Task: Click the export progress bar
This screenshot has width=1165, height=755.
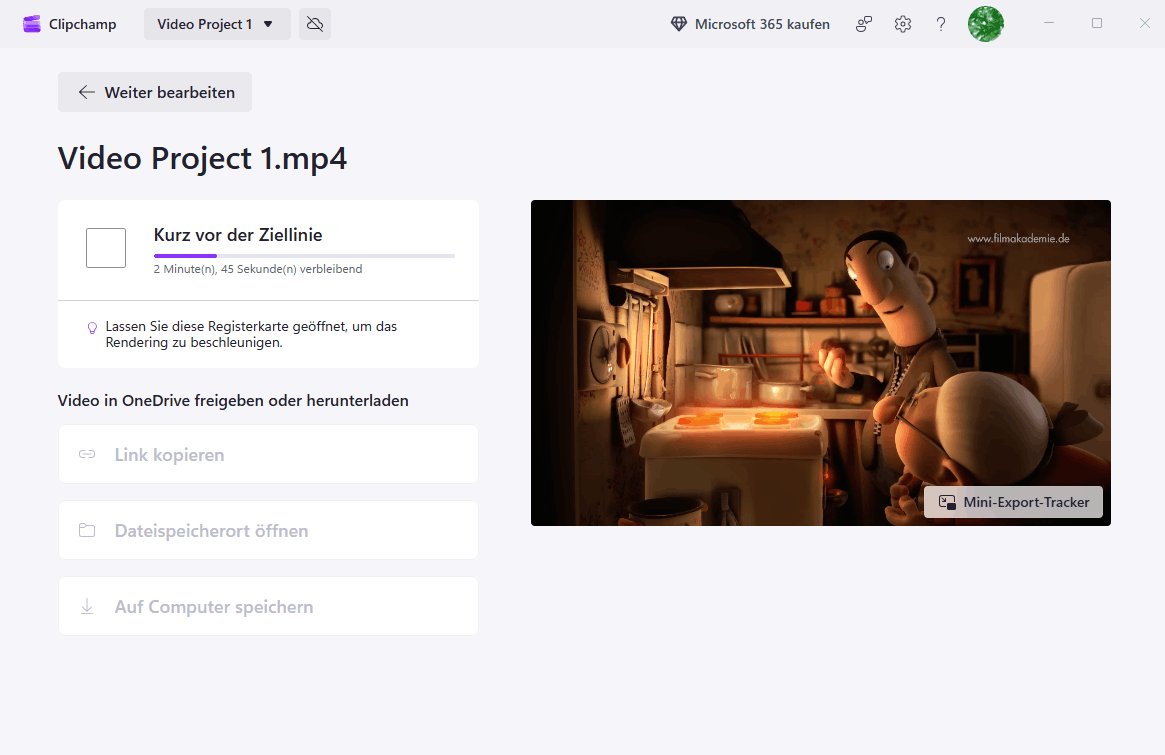Action: (x=304, y=256)
